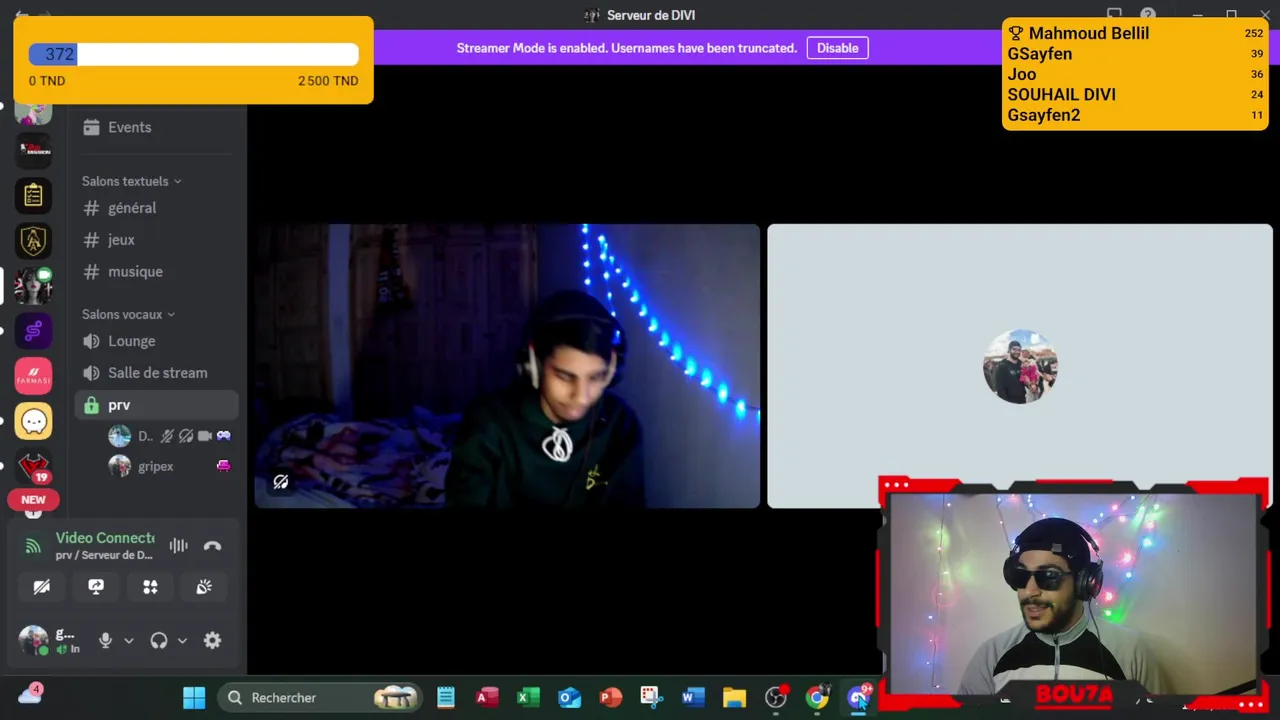The height and width of the screenshot is (720, 1280).
Task: Switch to Google Chrome in taskbar
Action: pos(817,698)
